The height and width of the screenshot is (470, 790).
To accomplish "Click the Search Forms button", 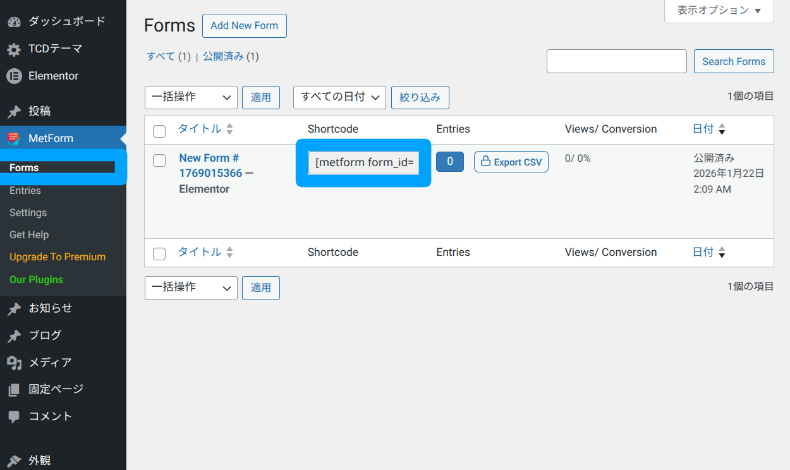I will tap(734, 61).
